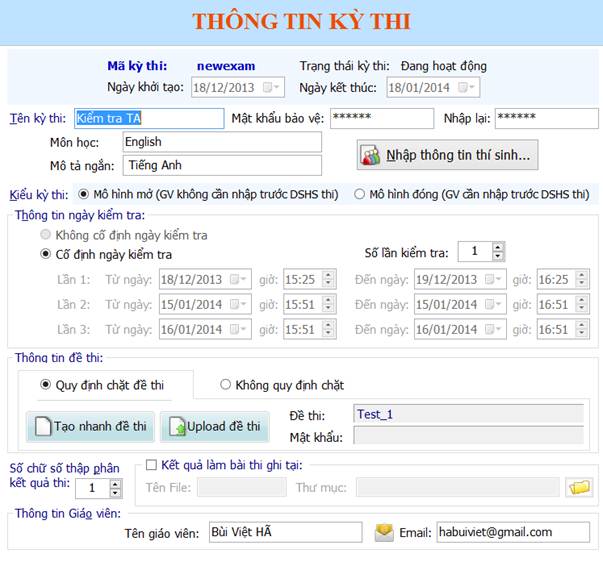
Task: Click the Số lần kiểm tra value box
Action: pyautogui.click(x=476, y=252)
